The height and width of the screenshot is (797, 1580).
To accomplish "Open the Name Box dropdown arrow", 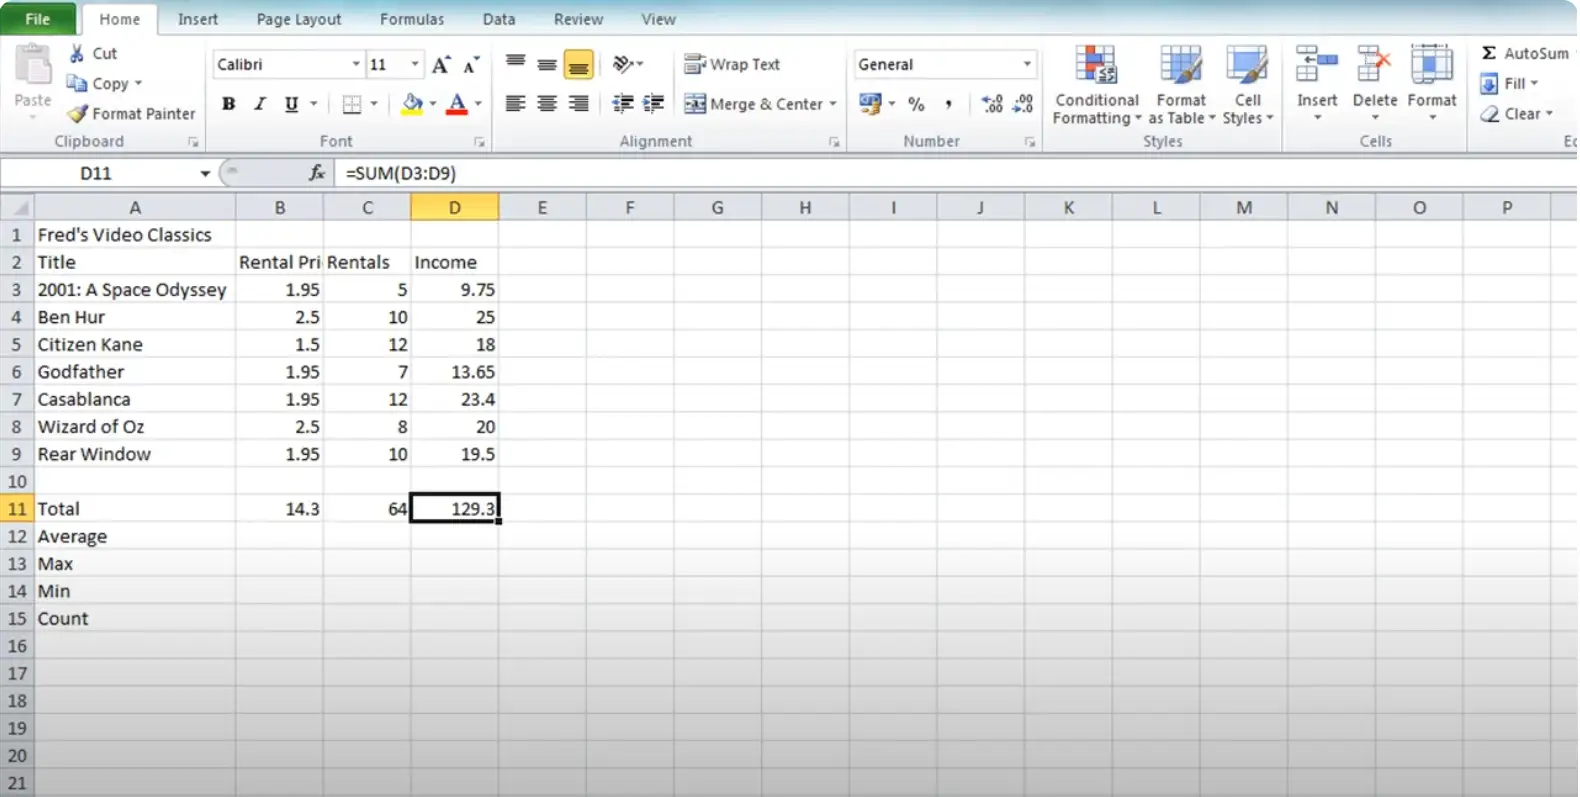I will [x=205, y=173].
